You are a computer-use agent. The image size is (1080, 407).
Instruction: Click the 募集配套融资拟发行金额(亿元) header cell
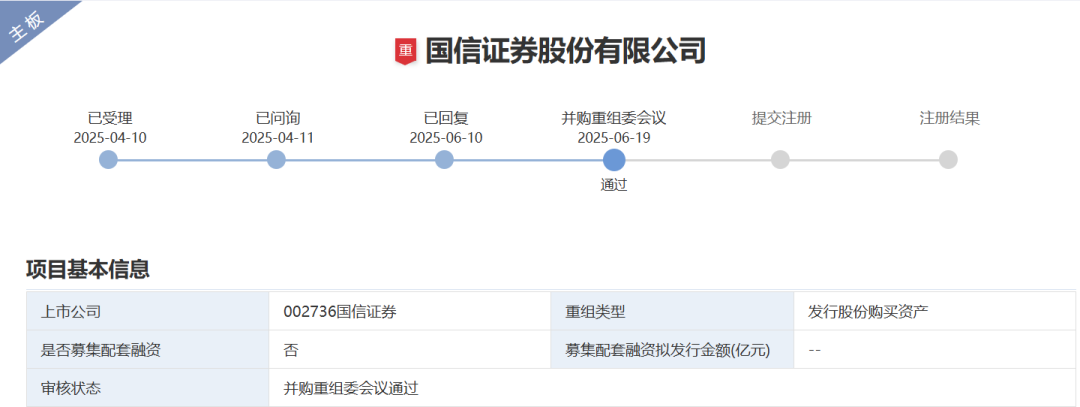672,350
